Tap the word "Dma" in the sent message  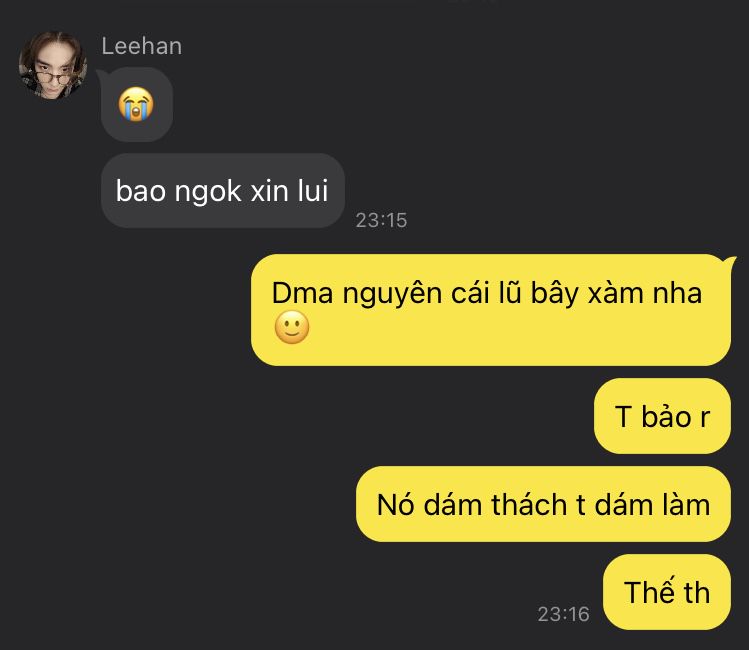pyautogui.click(x=302, y=292)
